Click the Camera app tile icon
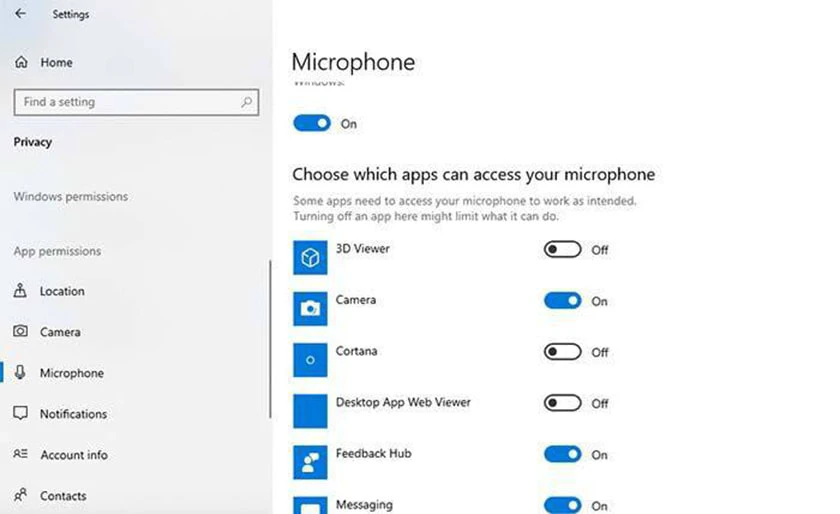 point(310,309)
